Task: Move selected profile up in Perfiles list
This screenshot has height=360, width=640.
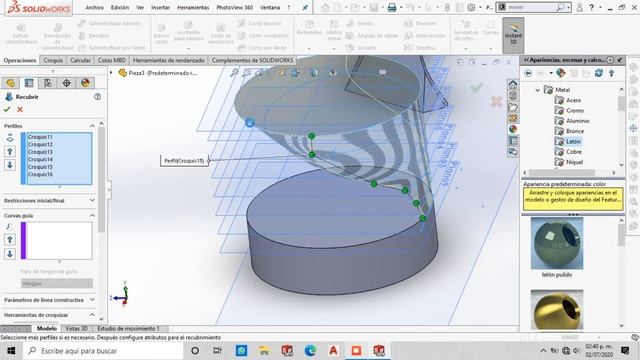Action: (10, 151)
